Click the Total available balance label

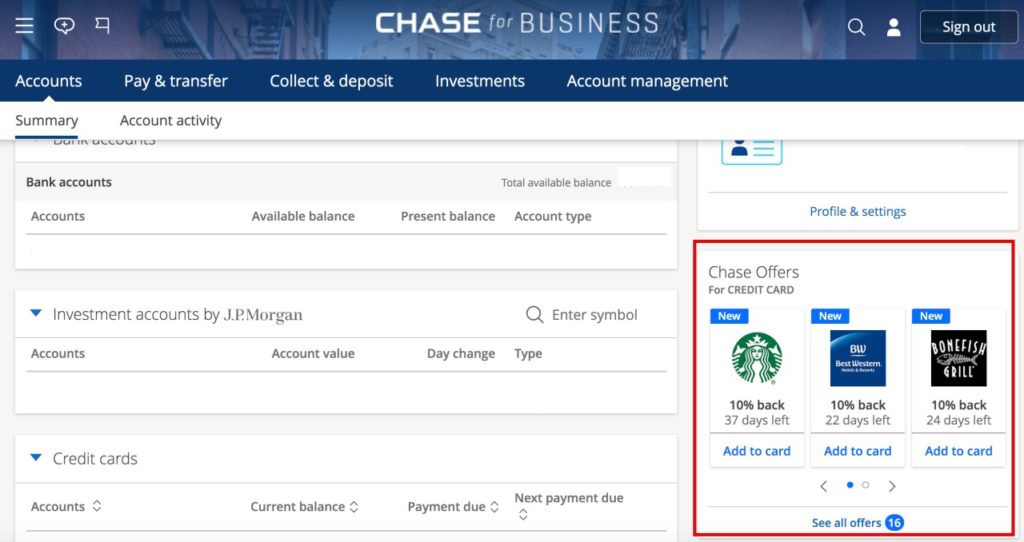[556, 183]
